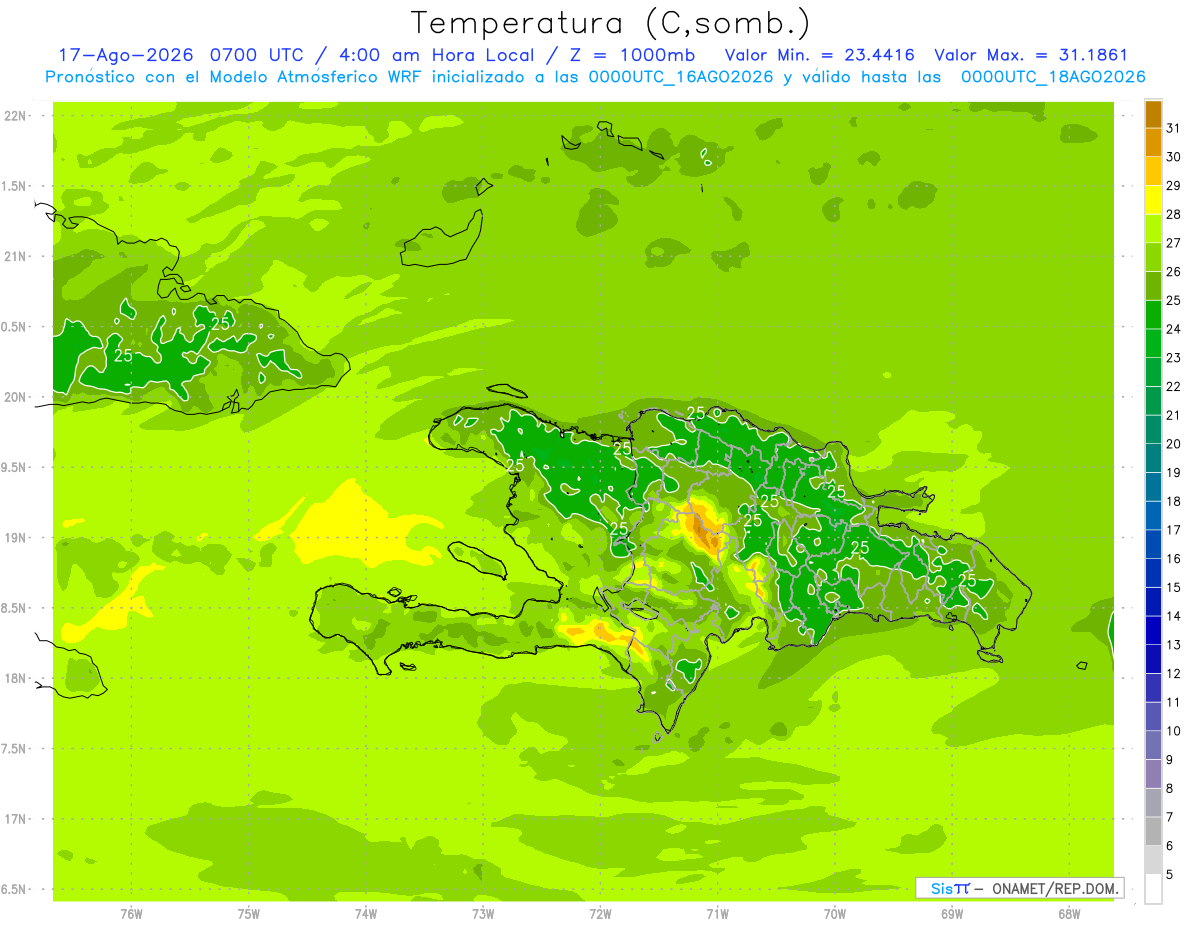Screen dimensions: 1200x927
Task: Click the legend value '10'
Action: 1173,731
